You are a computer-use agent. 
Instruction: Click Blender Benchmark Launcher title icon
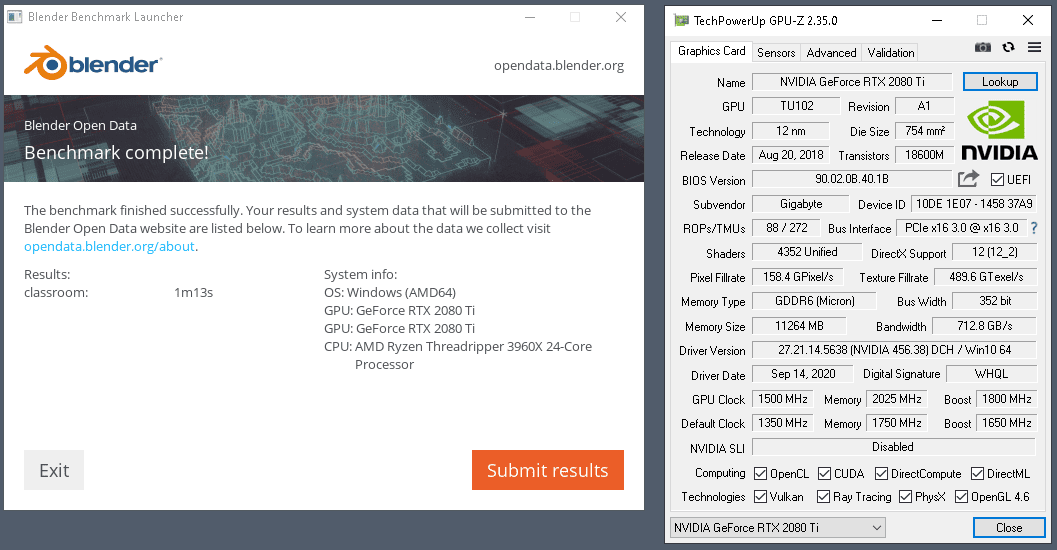click(x=14, y=17)
